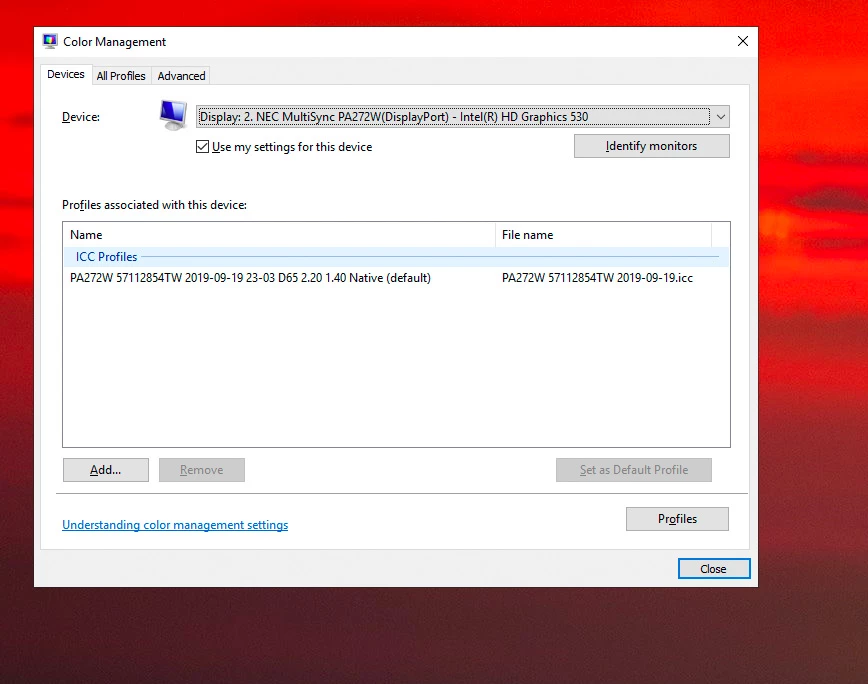The width and height of the screenshot is (868, 684).
Task: Sort by the Name column header
Action: click(279, 235)
